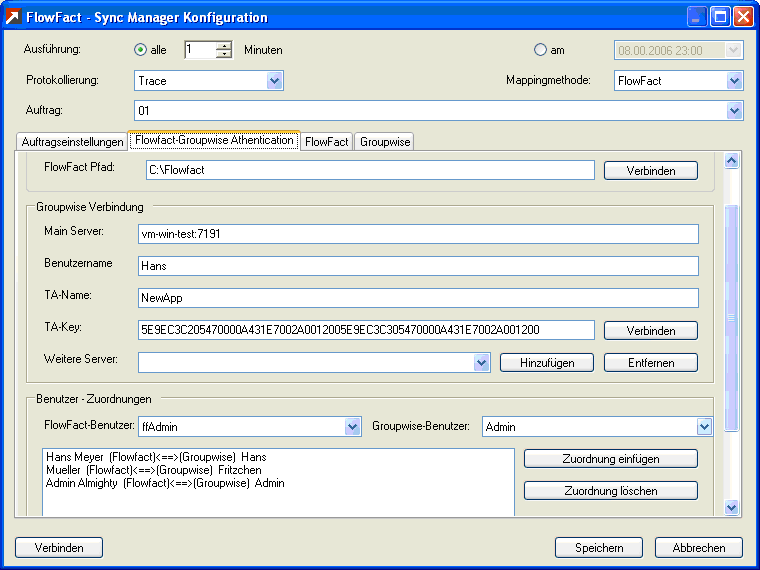The height and width of the screenshot is (570, 760).
Task: Open the Protokollierung Trace dropdown
Action: (x=275, y=81)
